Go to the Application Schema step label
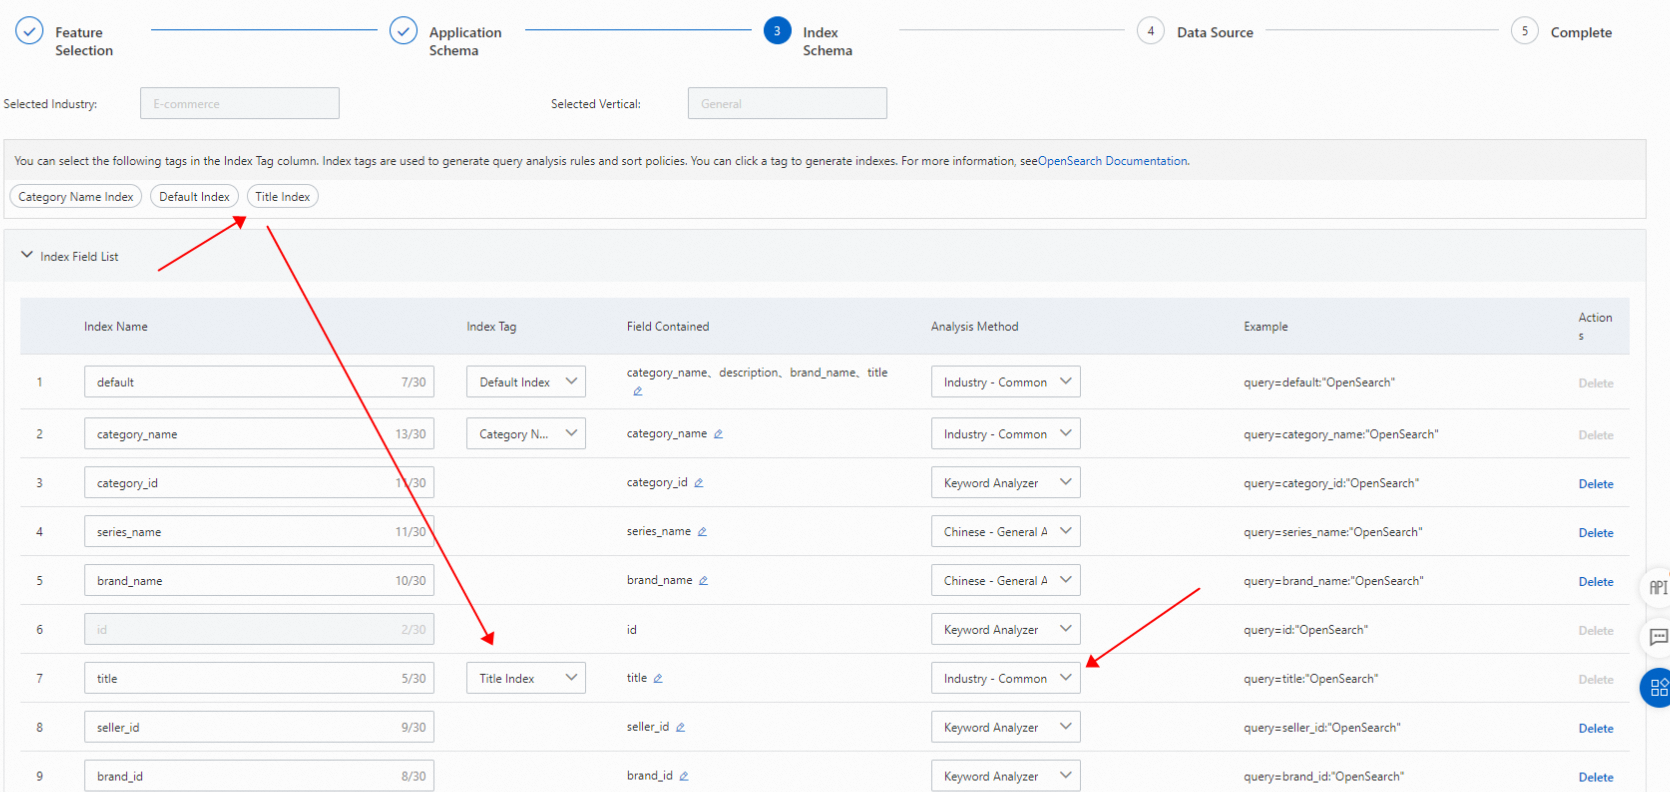The height and width of the screenshot is (792, 1670). (465, 41)
